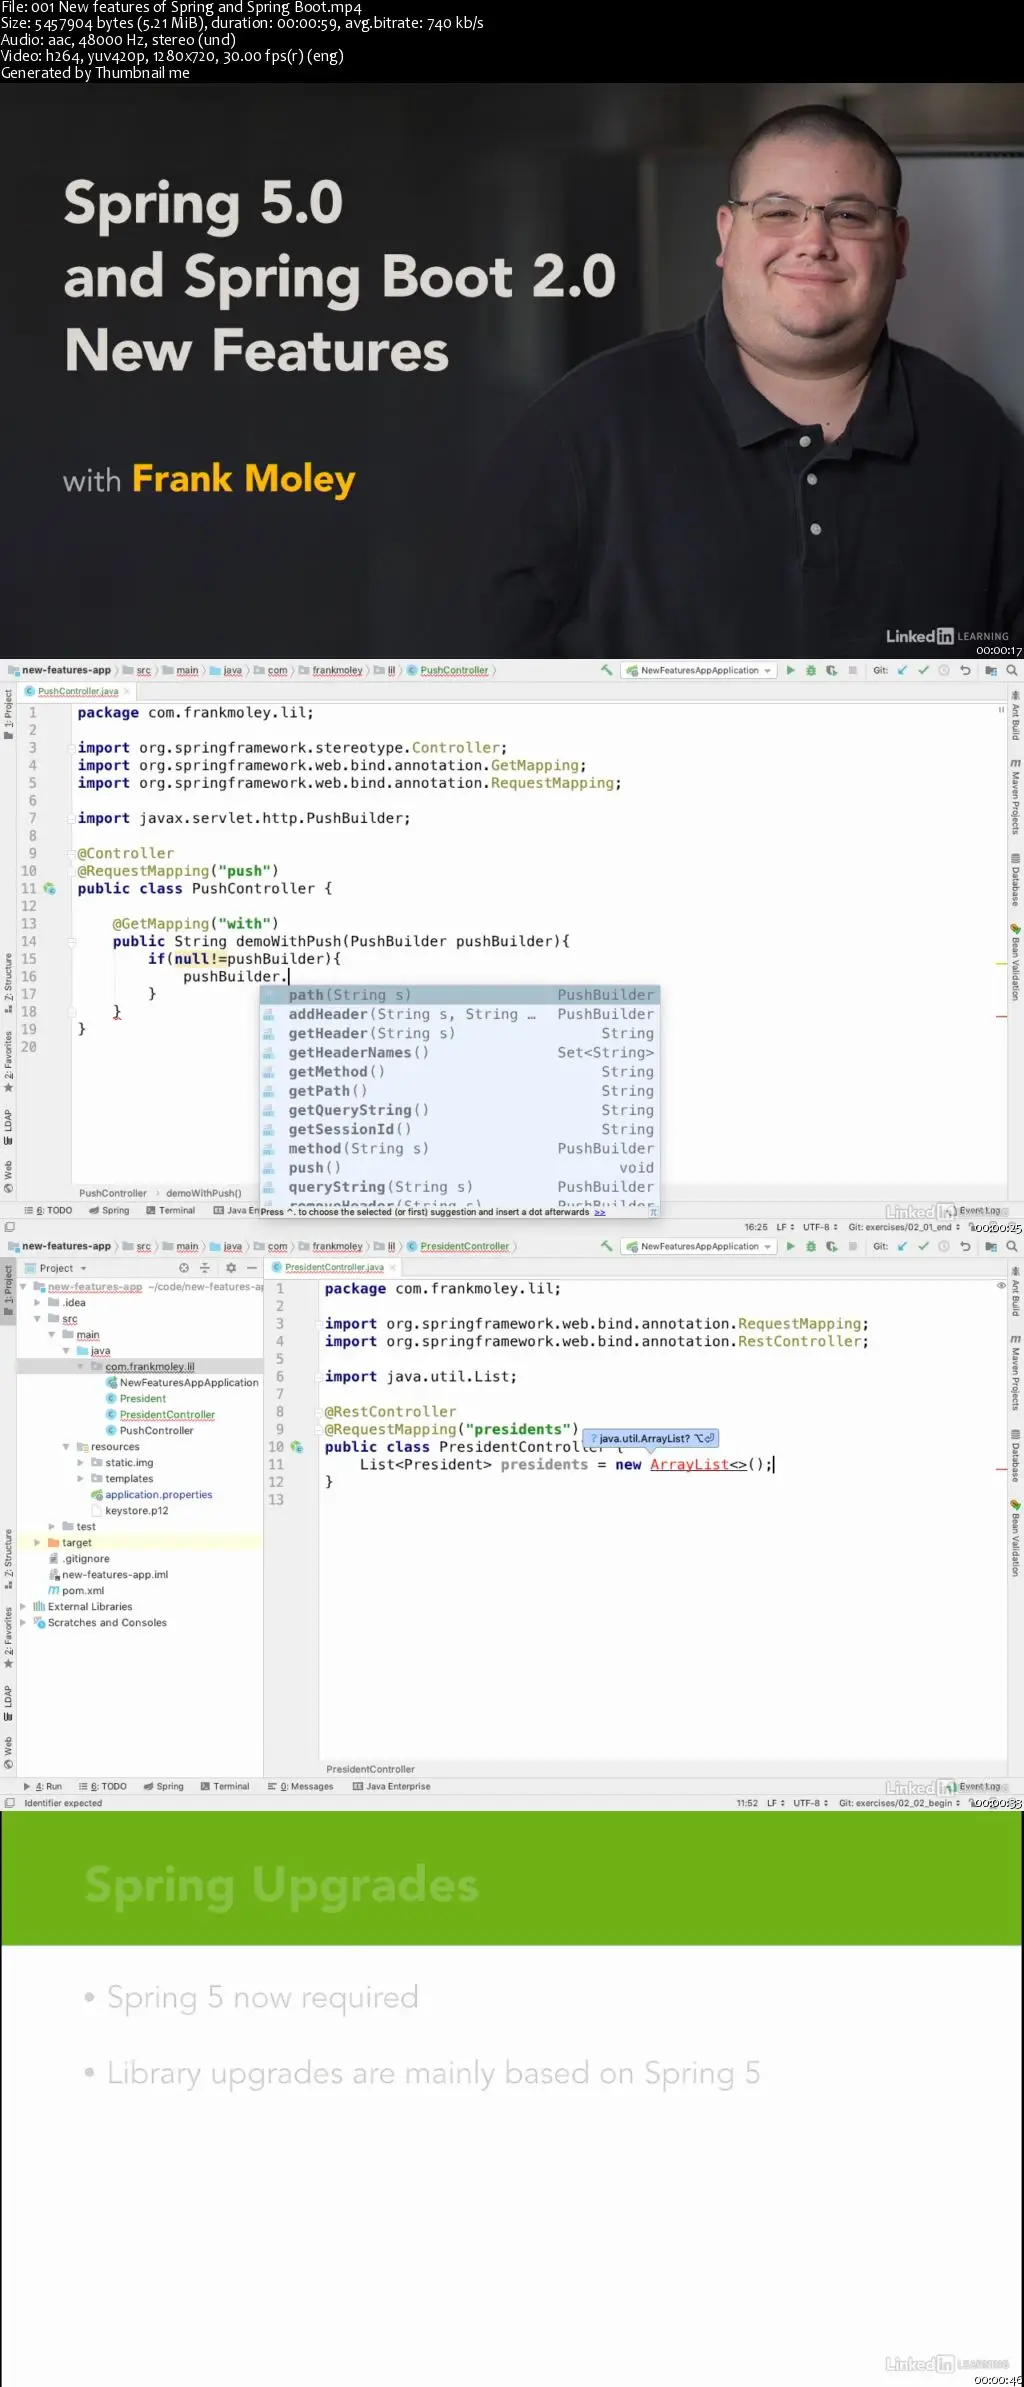Click the gutter icon beside line 11 of PushController

coord(50,889)
